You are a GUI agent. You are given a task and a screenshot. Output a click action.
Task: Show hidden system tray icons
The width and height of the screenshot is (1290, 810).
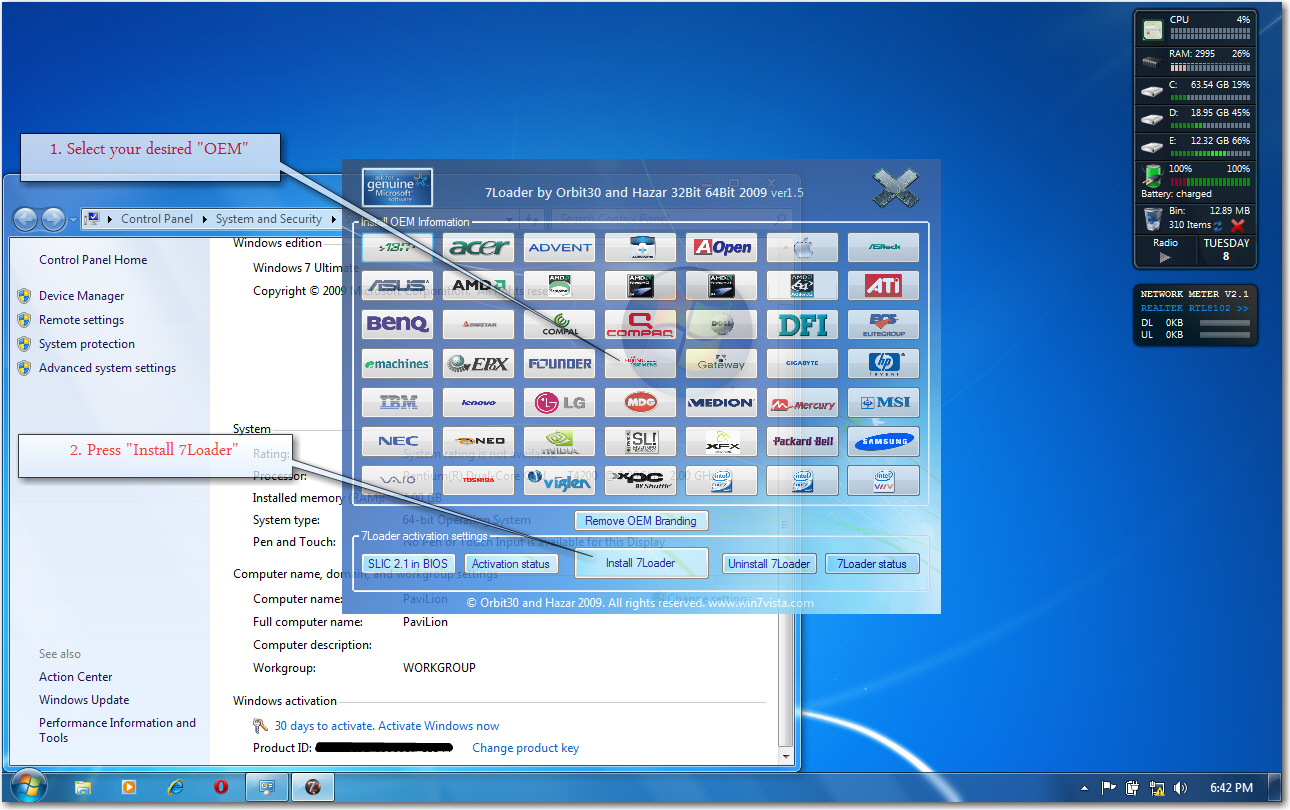pos(1086,787)
